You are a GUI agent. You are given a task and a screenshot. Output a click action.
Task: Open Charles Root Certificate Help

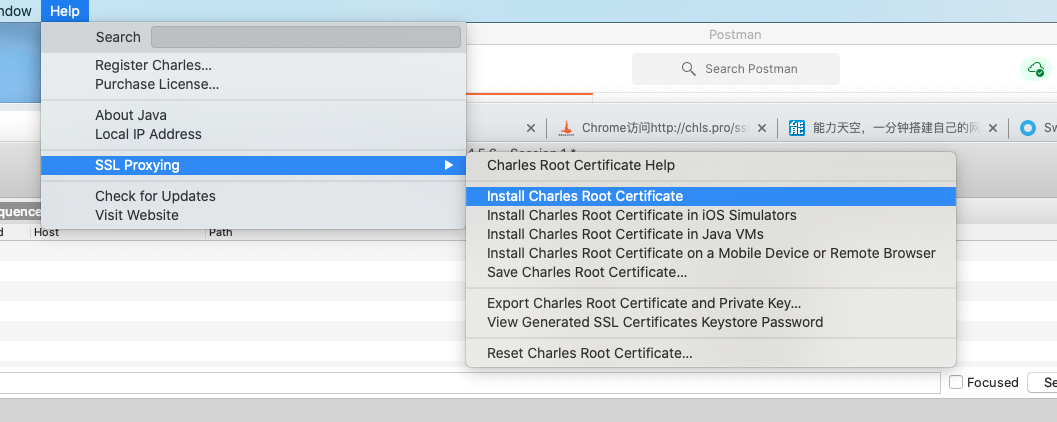pyautogui.click(x=581, y=165)
